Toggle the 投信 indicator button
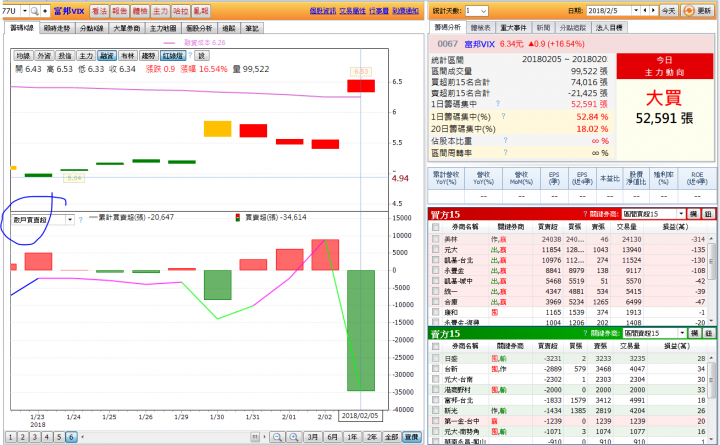Screen dimensions: 720x445 (x=65, y=56)
